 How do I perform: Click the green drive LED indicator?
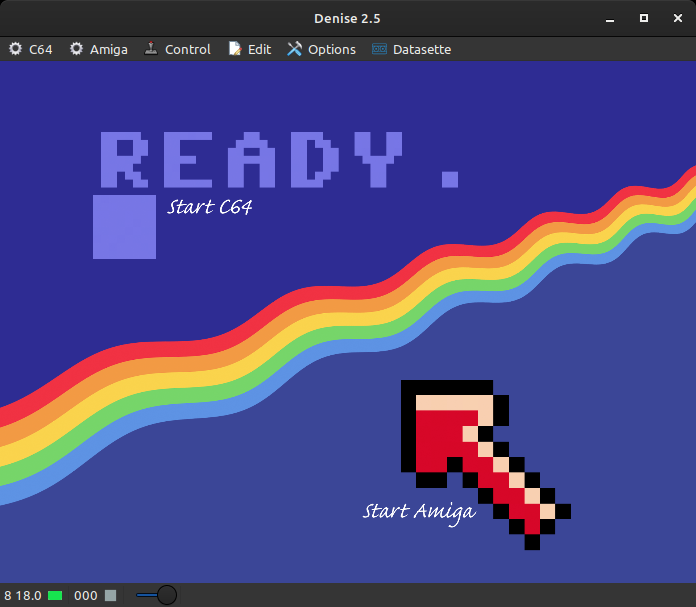coord(55,595)
